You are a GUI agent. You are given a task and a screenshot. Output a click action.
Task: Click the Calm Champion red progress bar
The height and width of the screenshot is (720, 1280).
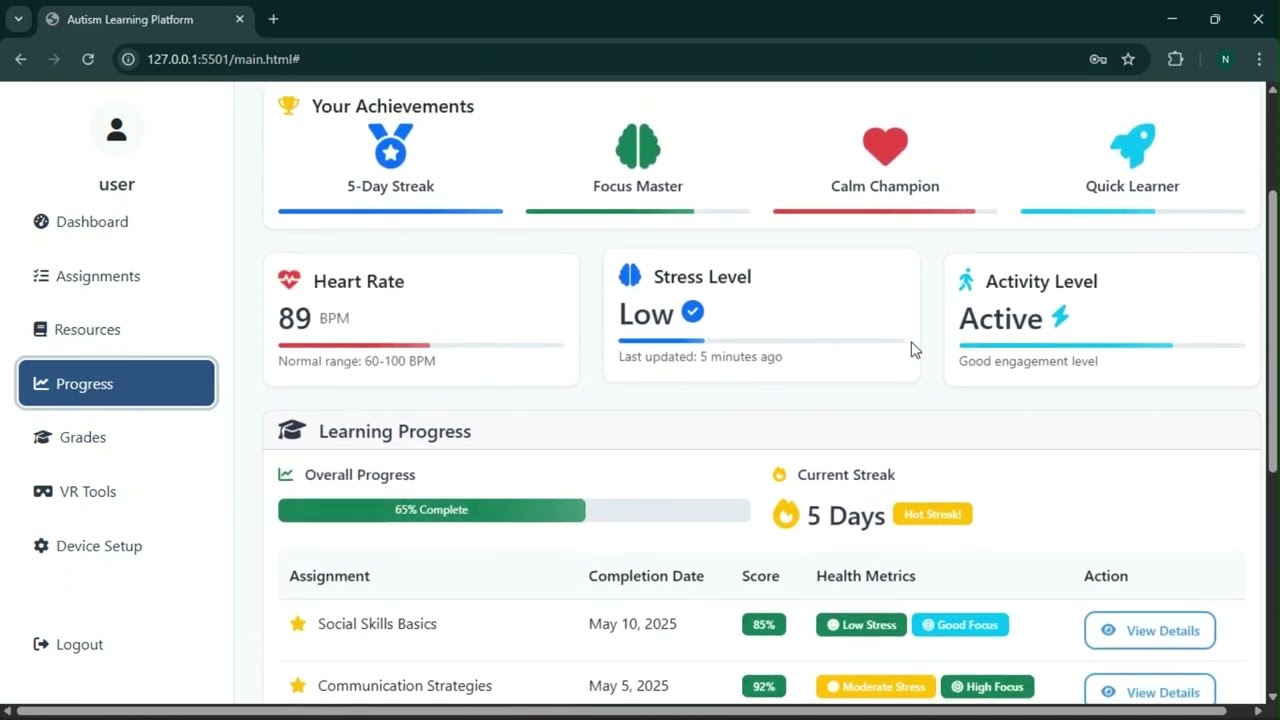(885, 211)
